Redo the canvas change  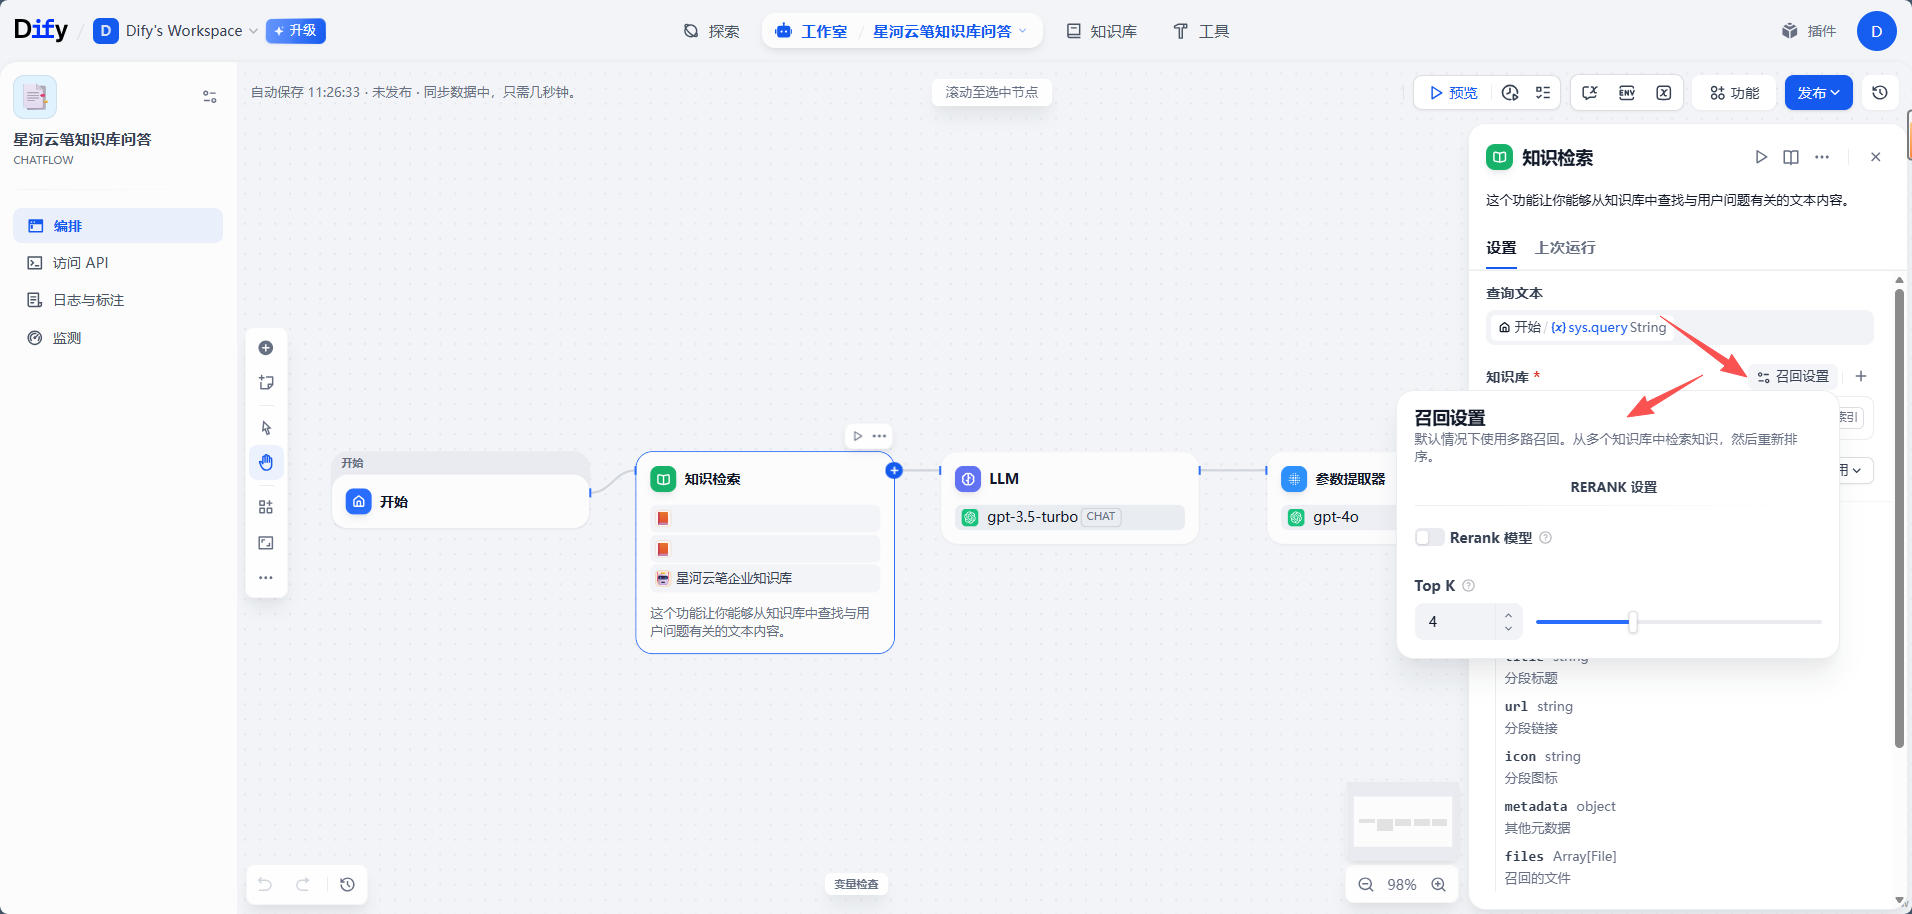coord(303,884)
